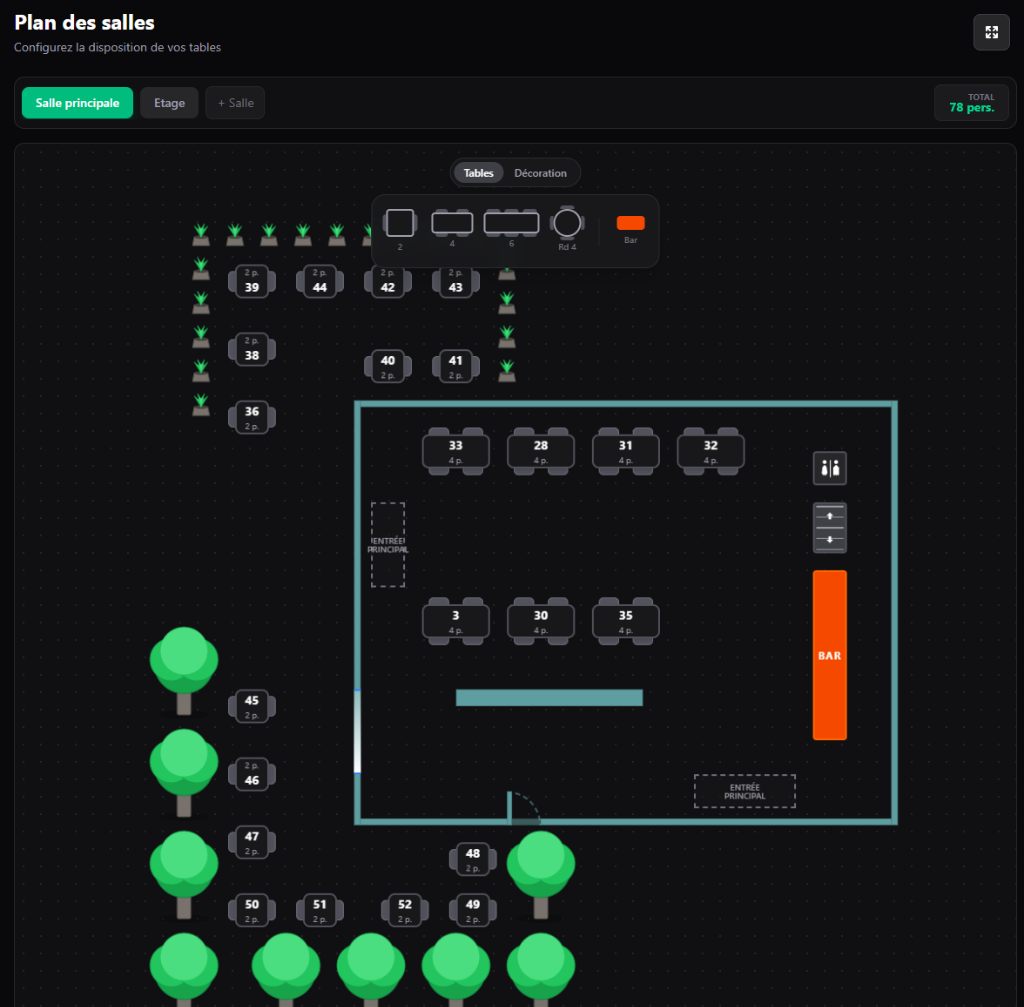The height and width of the screenshot is (1007, 1024).
Task: Select the 2-seat square table shape
Action: pos(400,223)
